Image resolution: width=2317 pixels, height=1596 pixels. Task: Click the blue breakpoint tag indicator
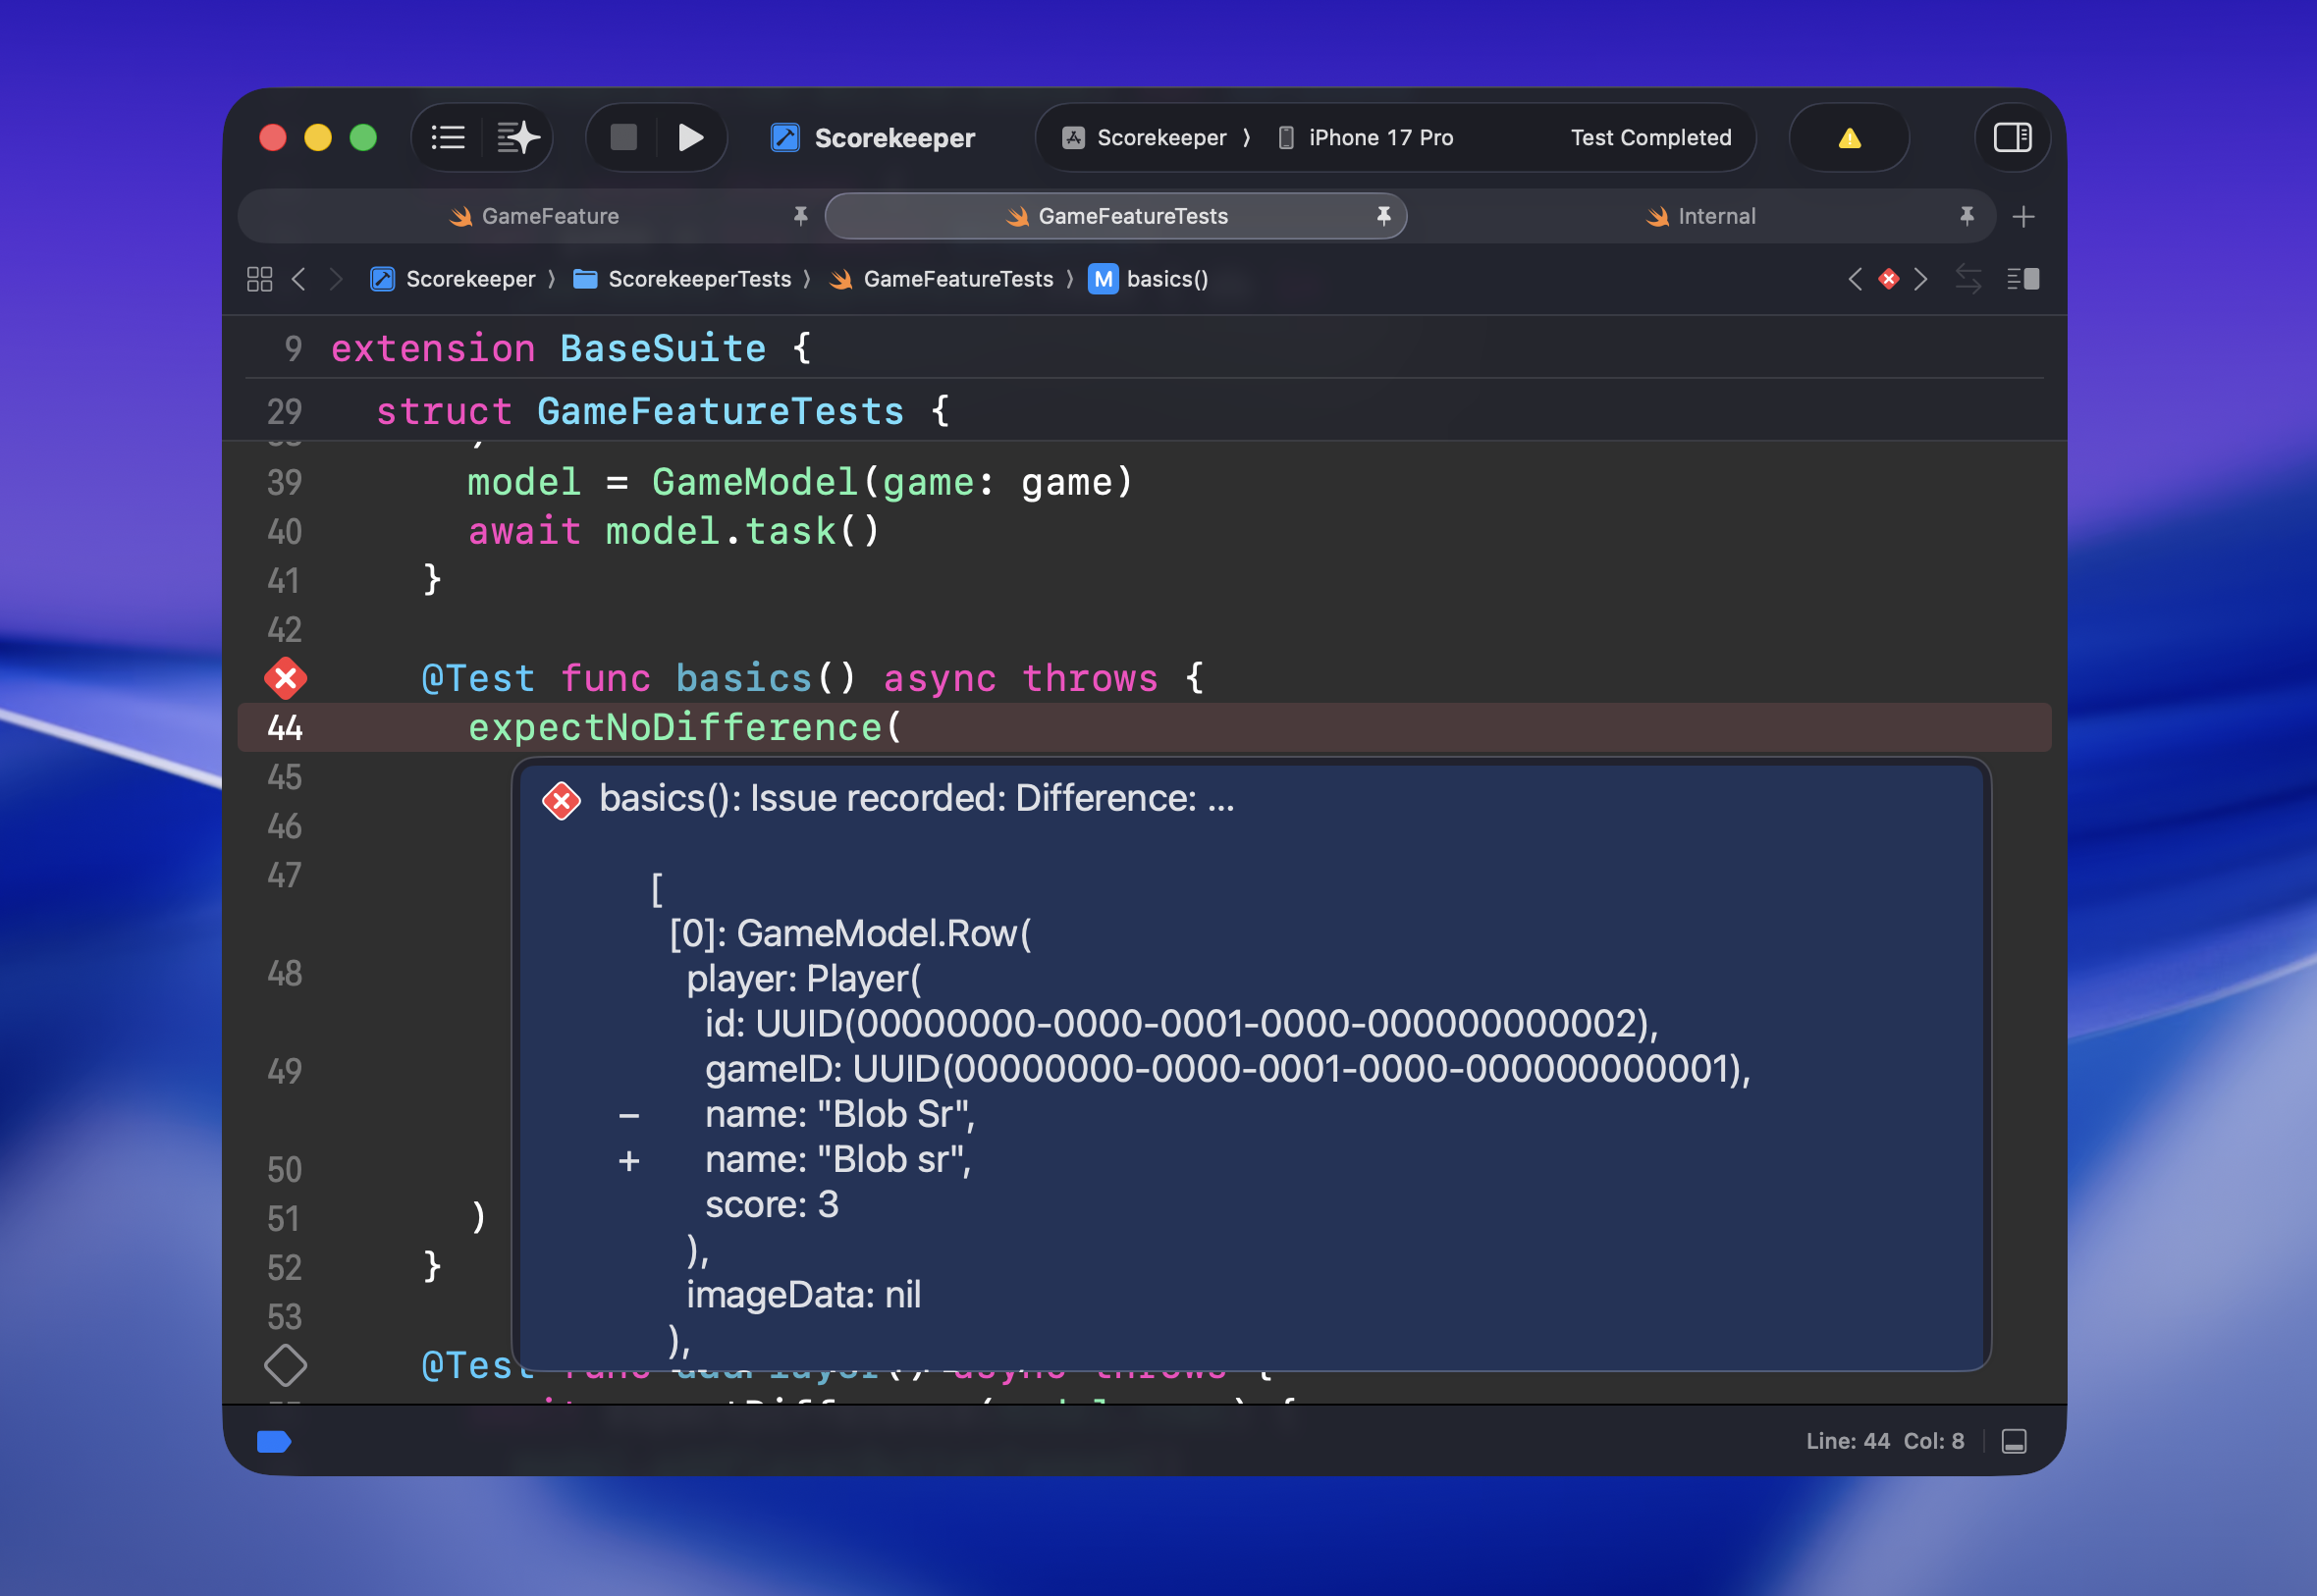[273, 1440]
